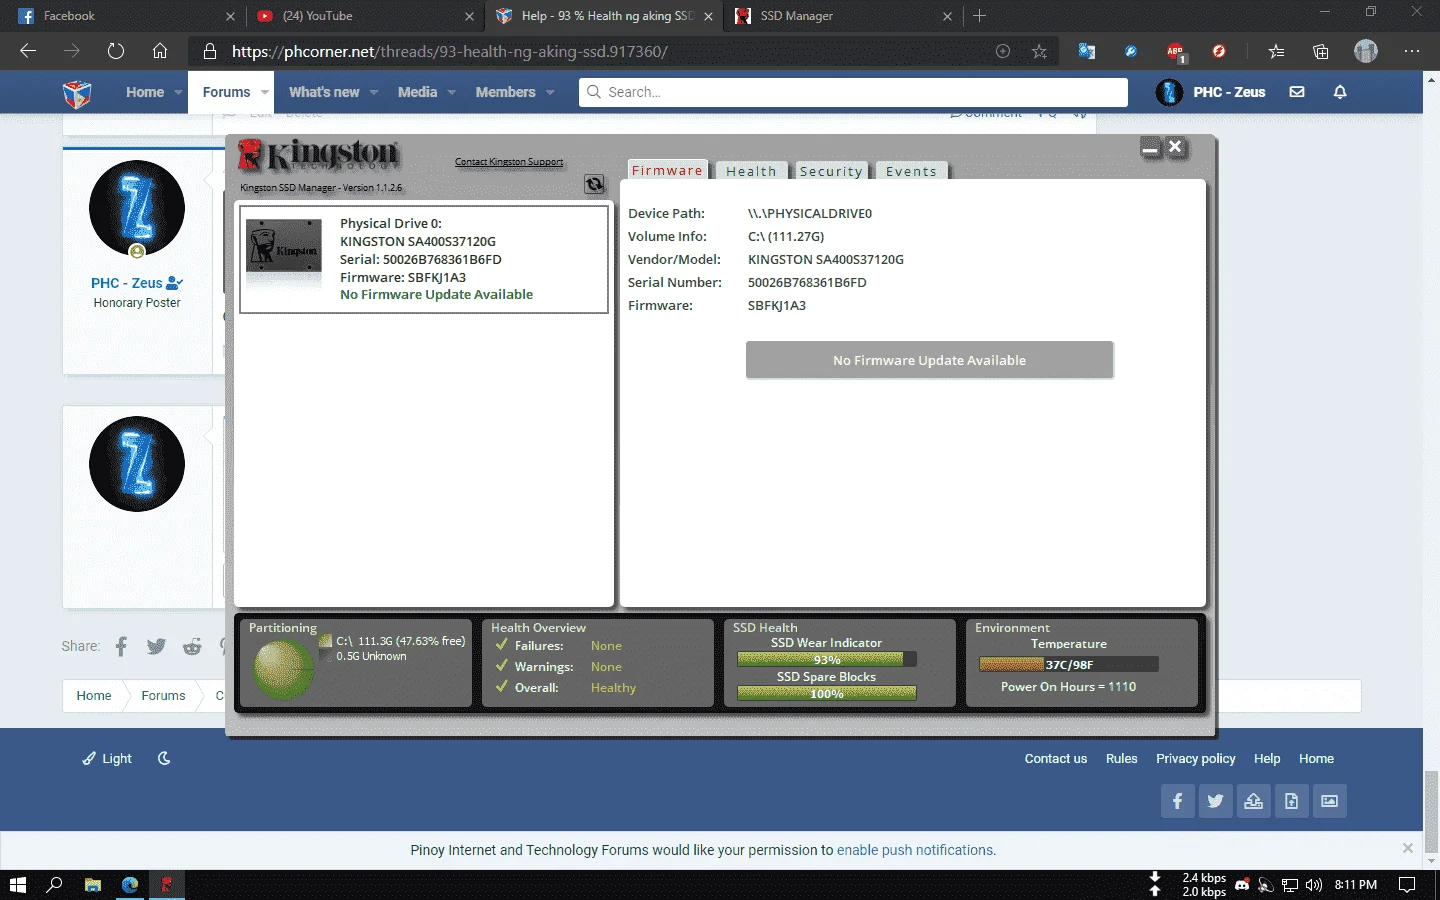Dismiss the push notification banner

pos(1408,848)
